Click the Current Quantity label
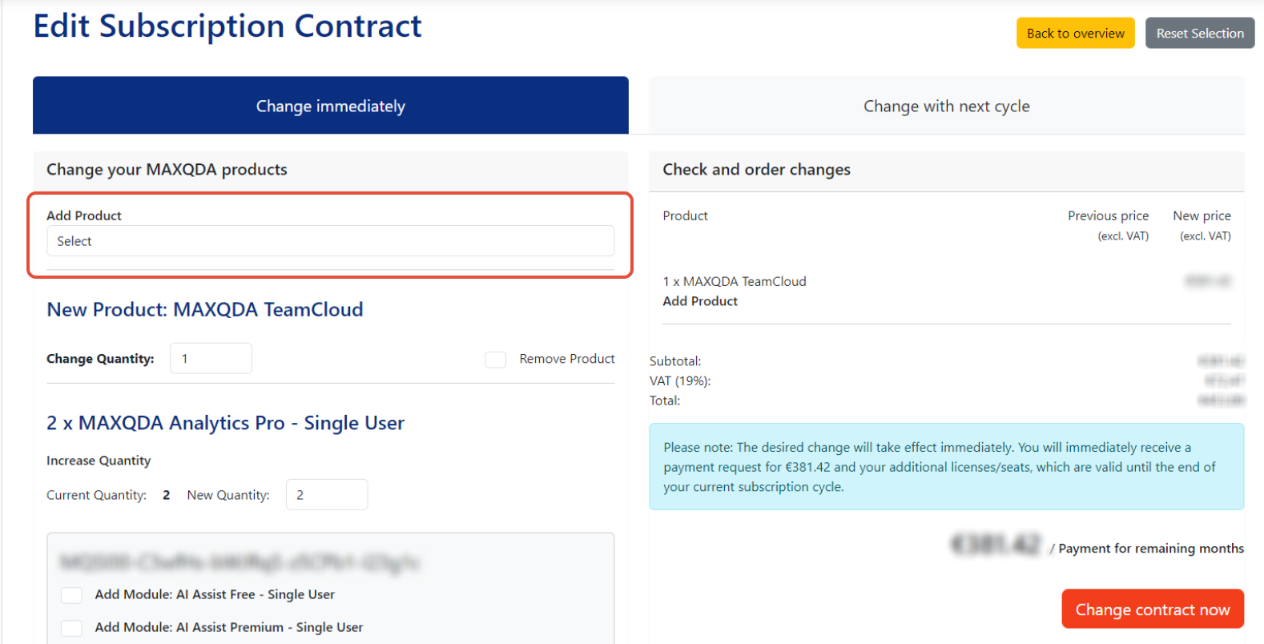Screen dimensions: 1264x644 point(96,495)
